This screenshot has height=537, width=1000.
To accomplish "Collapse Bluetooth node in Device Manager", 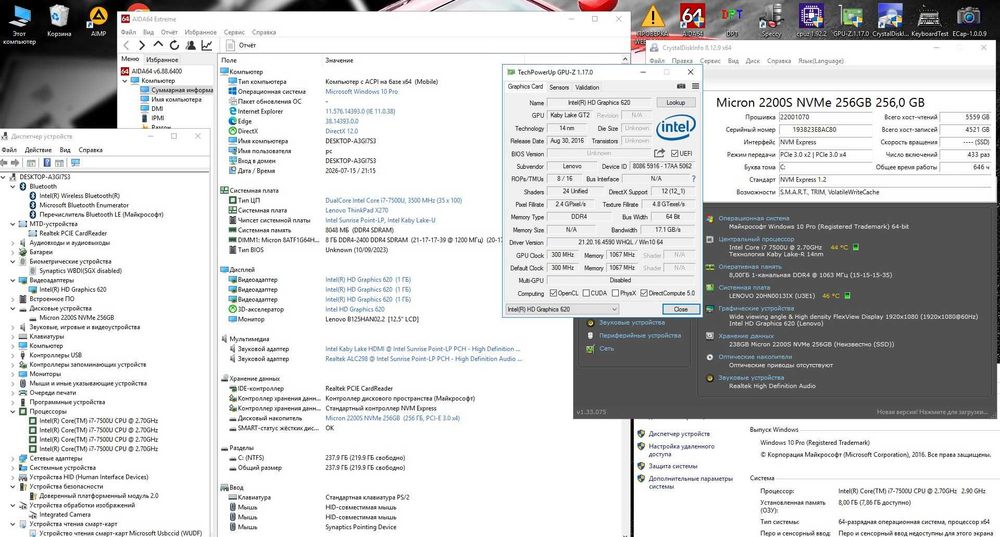I will coord(13,186).
